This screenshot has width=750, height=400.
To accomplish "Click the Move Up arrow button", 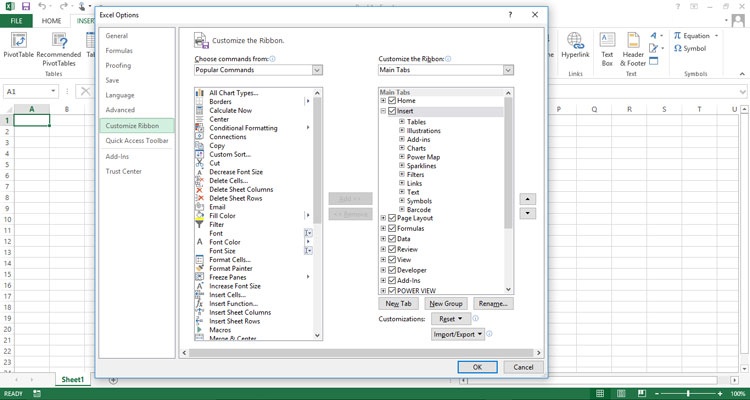I will pos(528,199).
